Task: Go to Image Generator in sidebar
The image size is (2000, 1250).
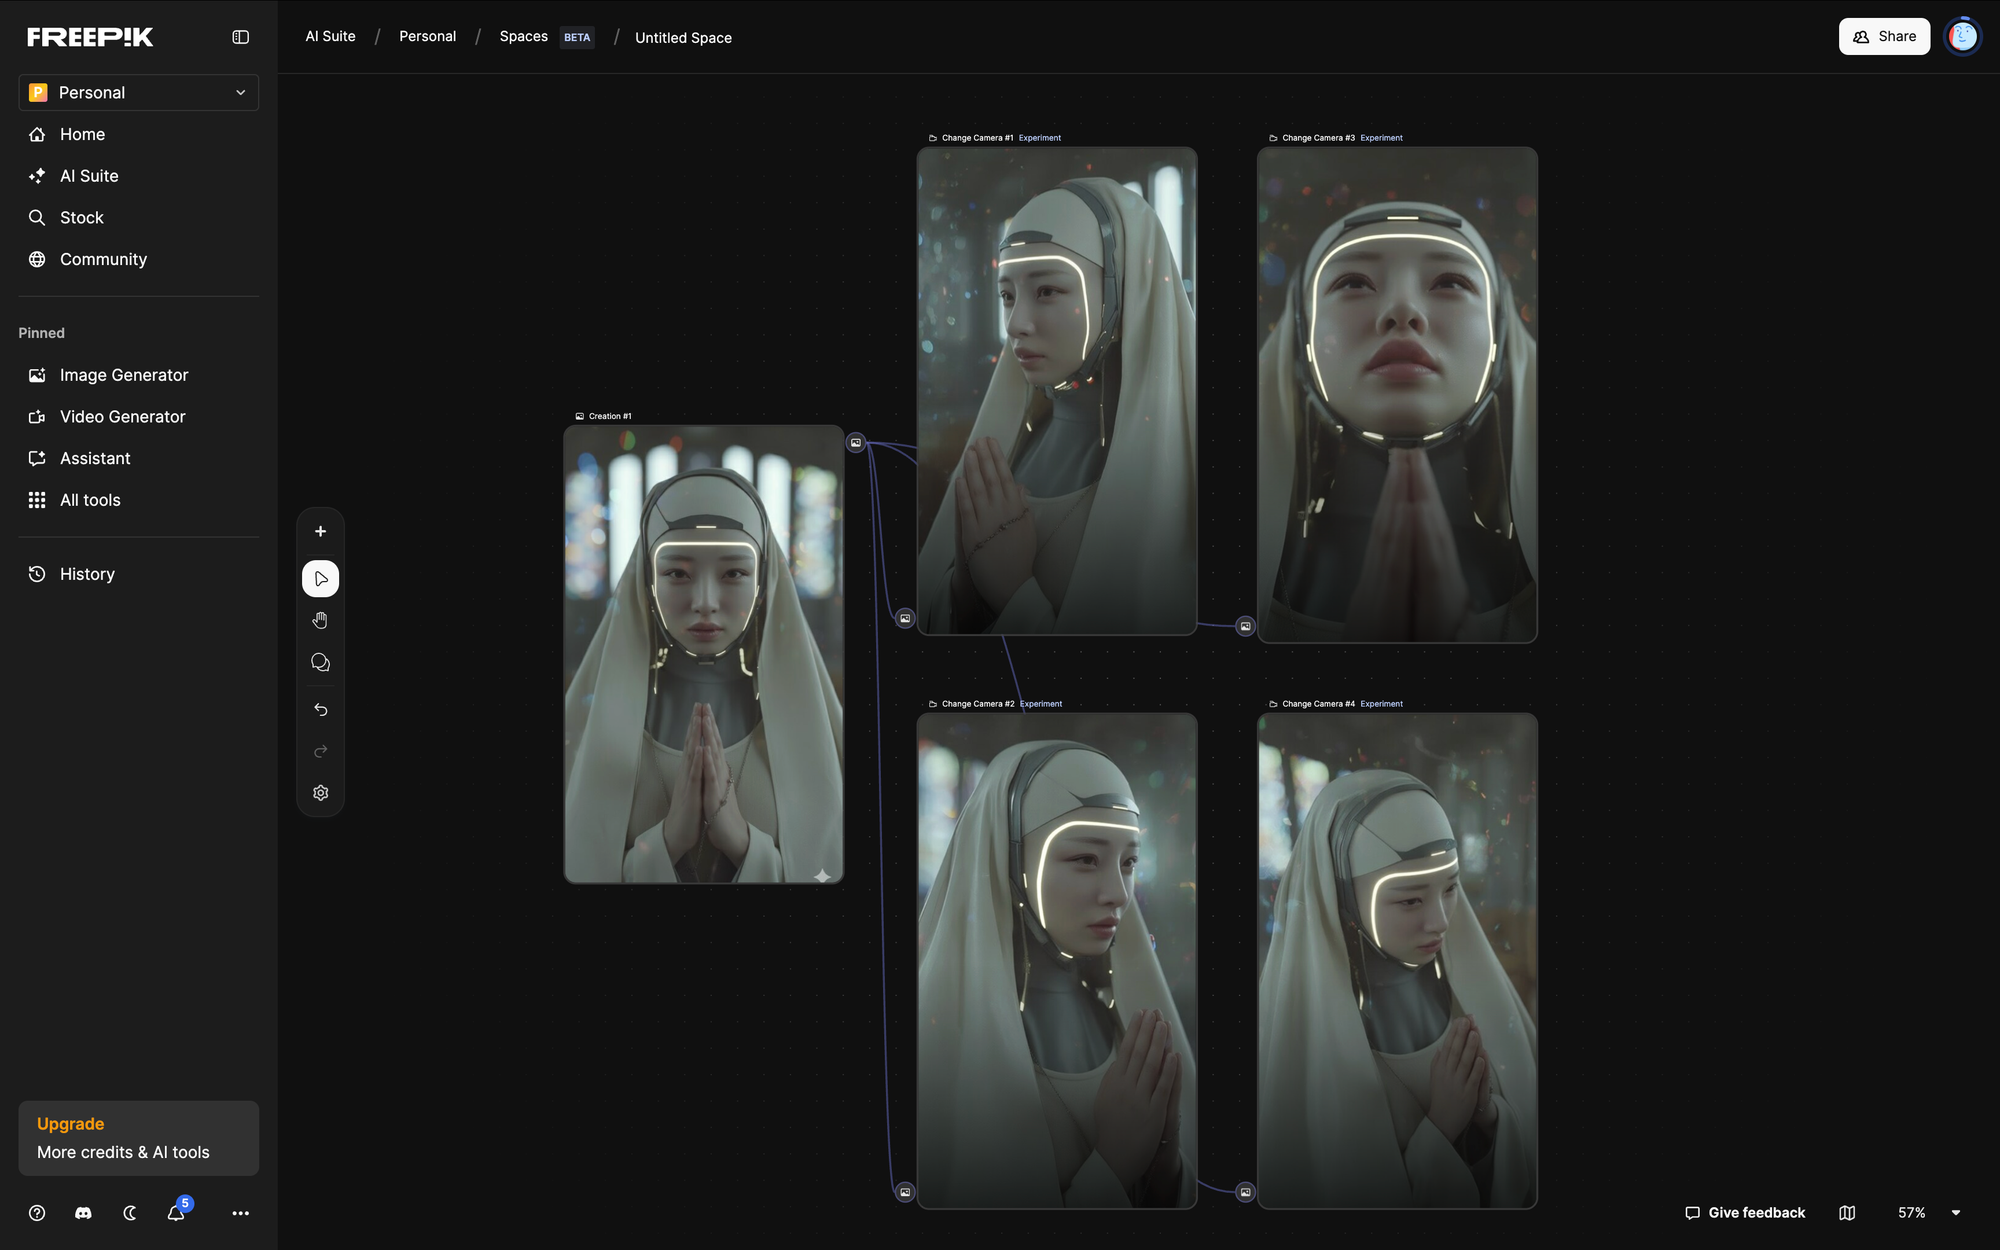Action: [x=124, y=375]
